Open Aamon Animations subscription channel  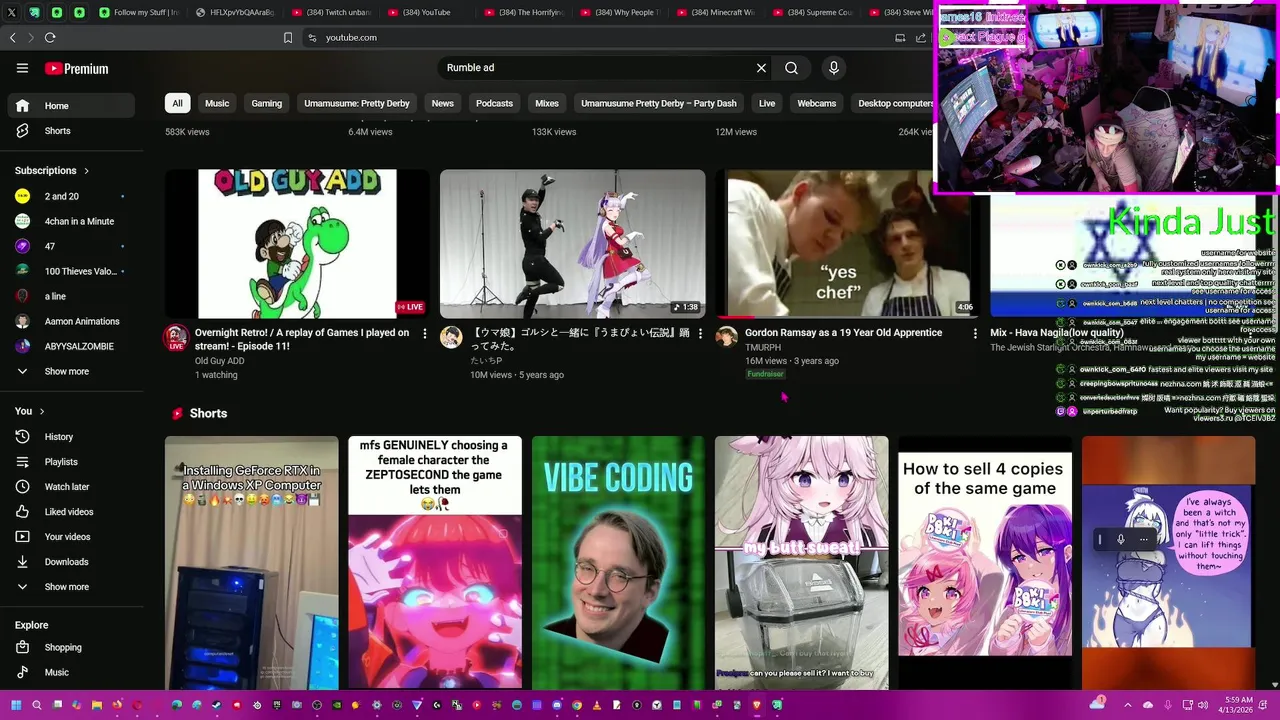coord(71,322)
